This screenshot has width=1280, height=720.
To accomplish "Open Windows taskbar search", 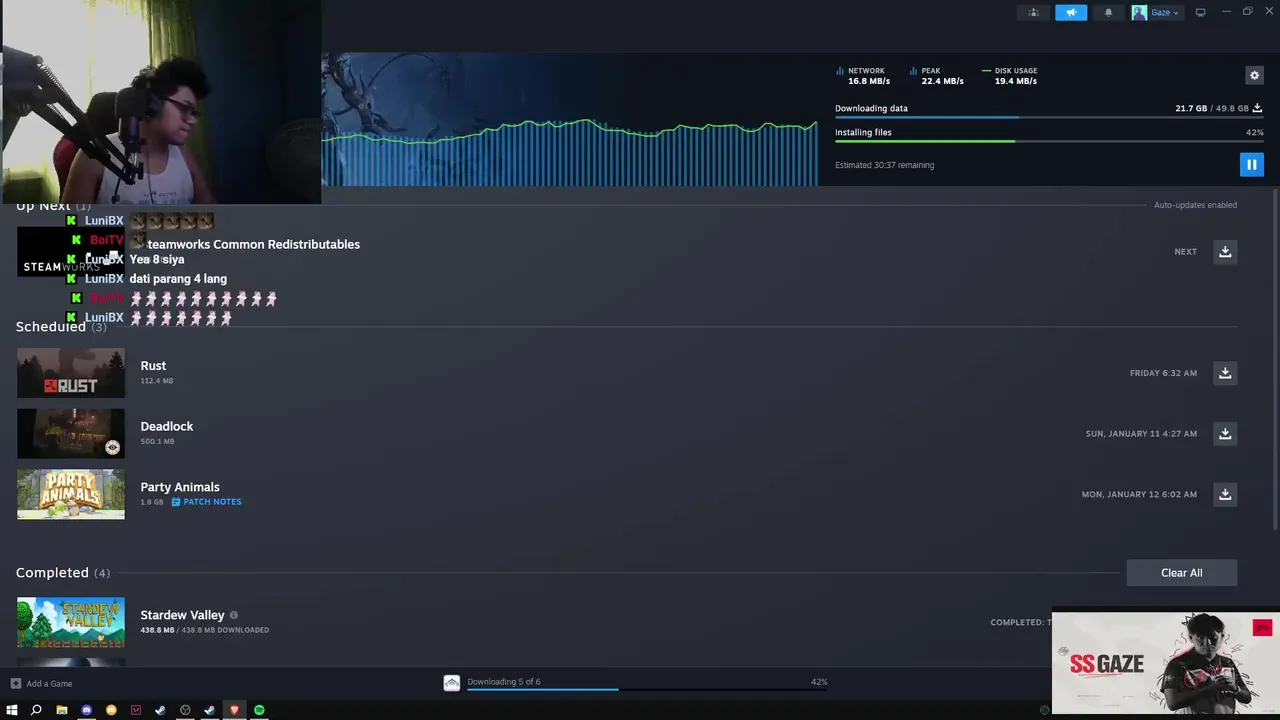I will click(x=36, y=710).
